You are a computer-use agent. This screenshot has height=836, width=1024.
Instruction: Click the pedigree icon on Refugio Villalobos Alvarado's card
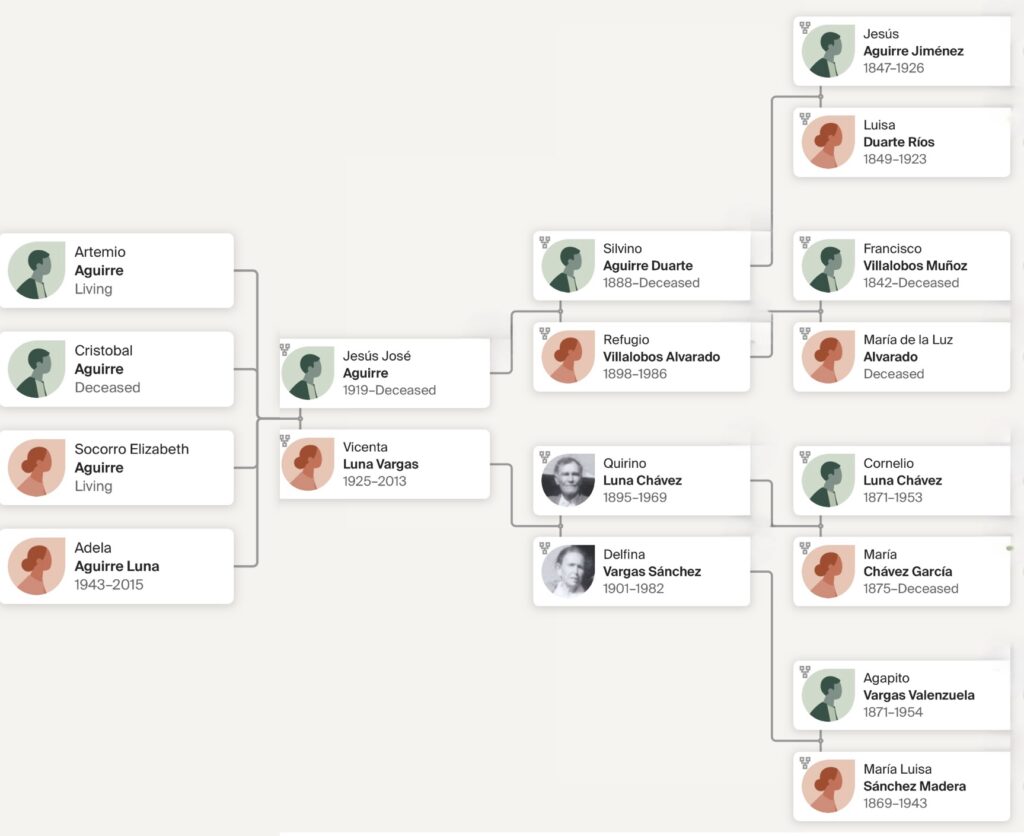[545, 333]
